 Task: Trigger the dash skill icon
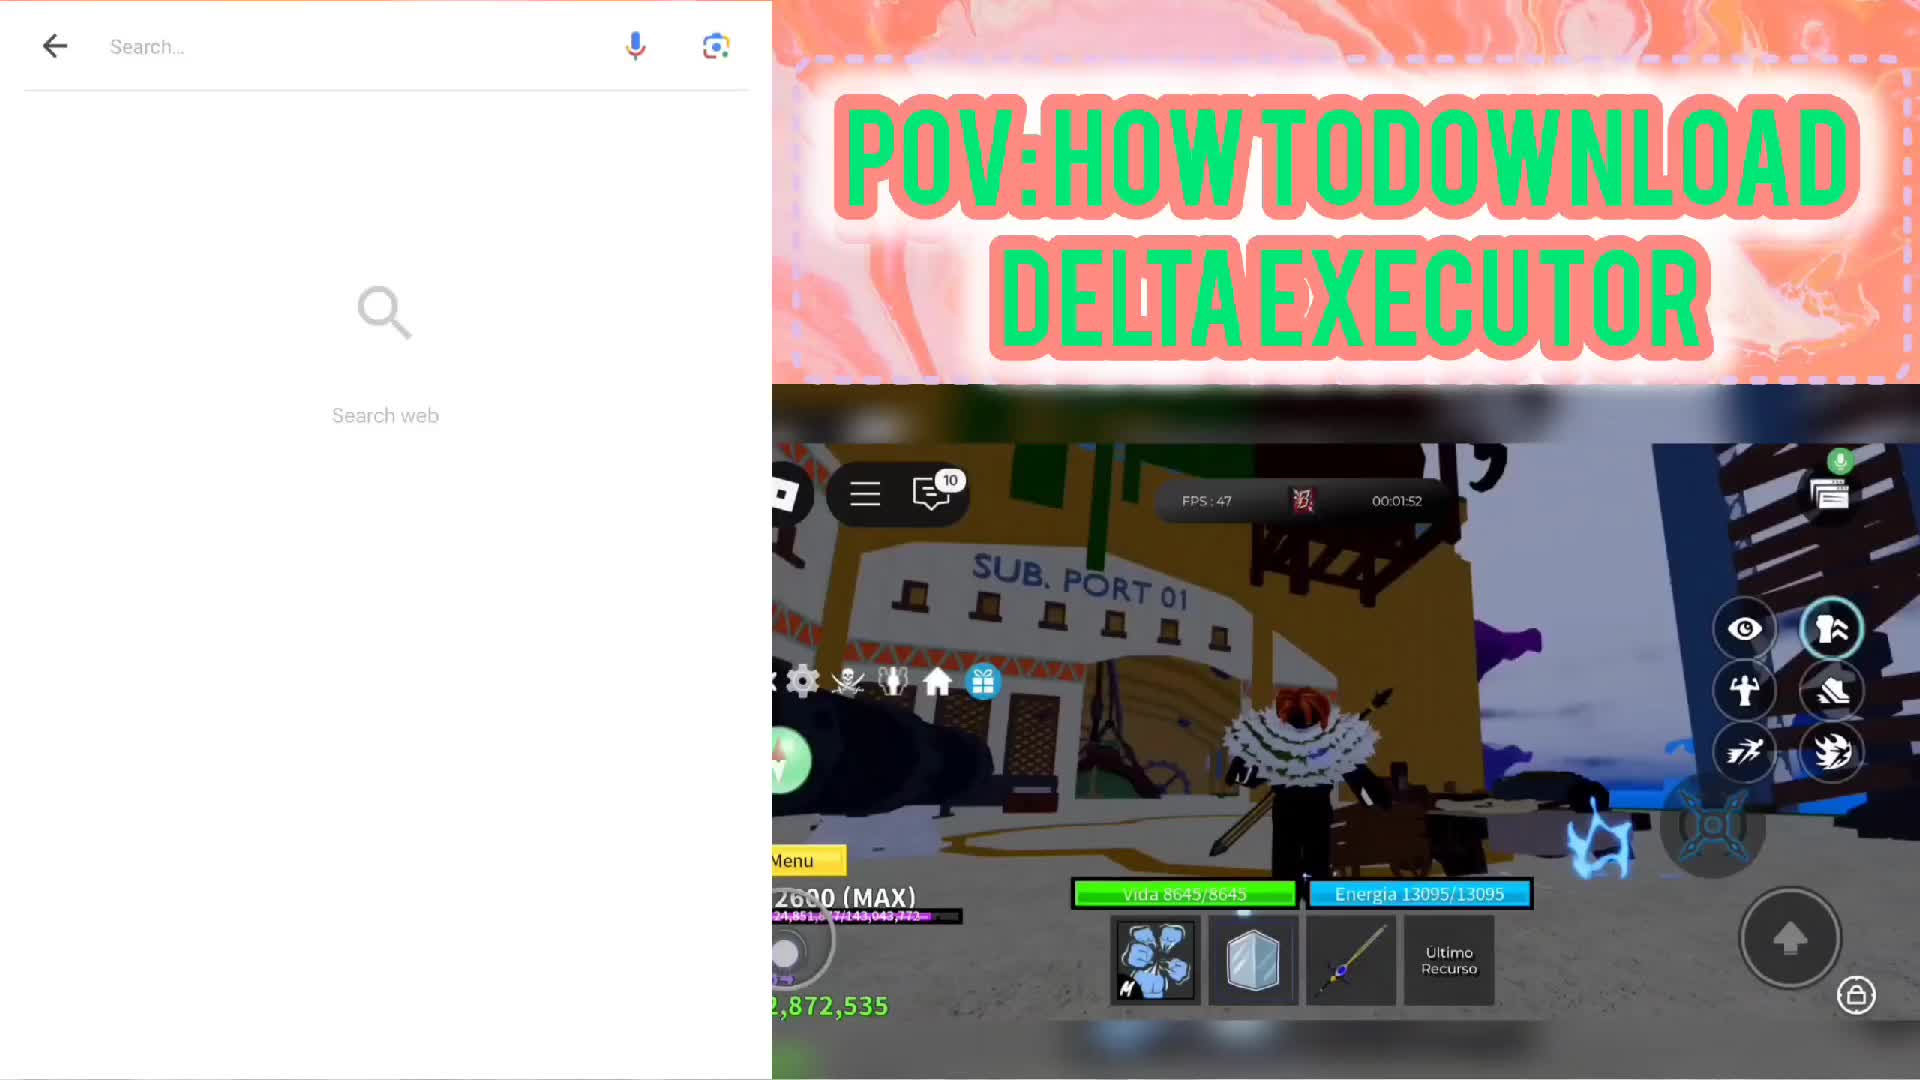pos(1744,752)
